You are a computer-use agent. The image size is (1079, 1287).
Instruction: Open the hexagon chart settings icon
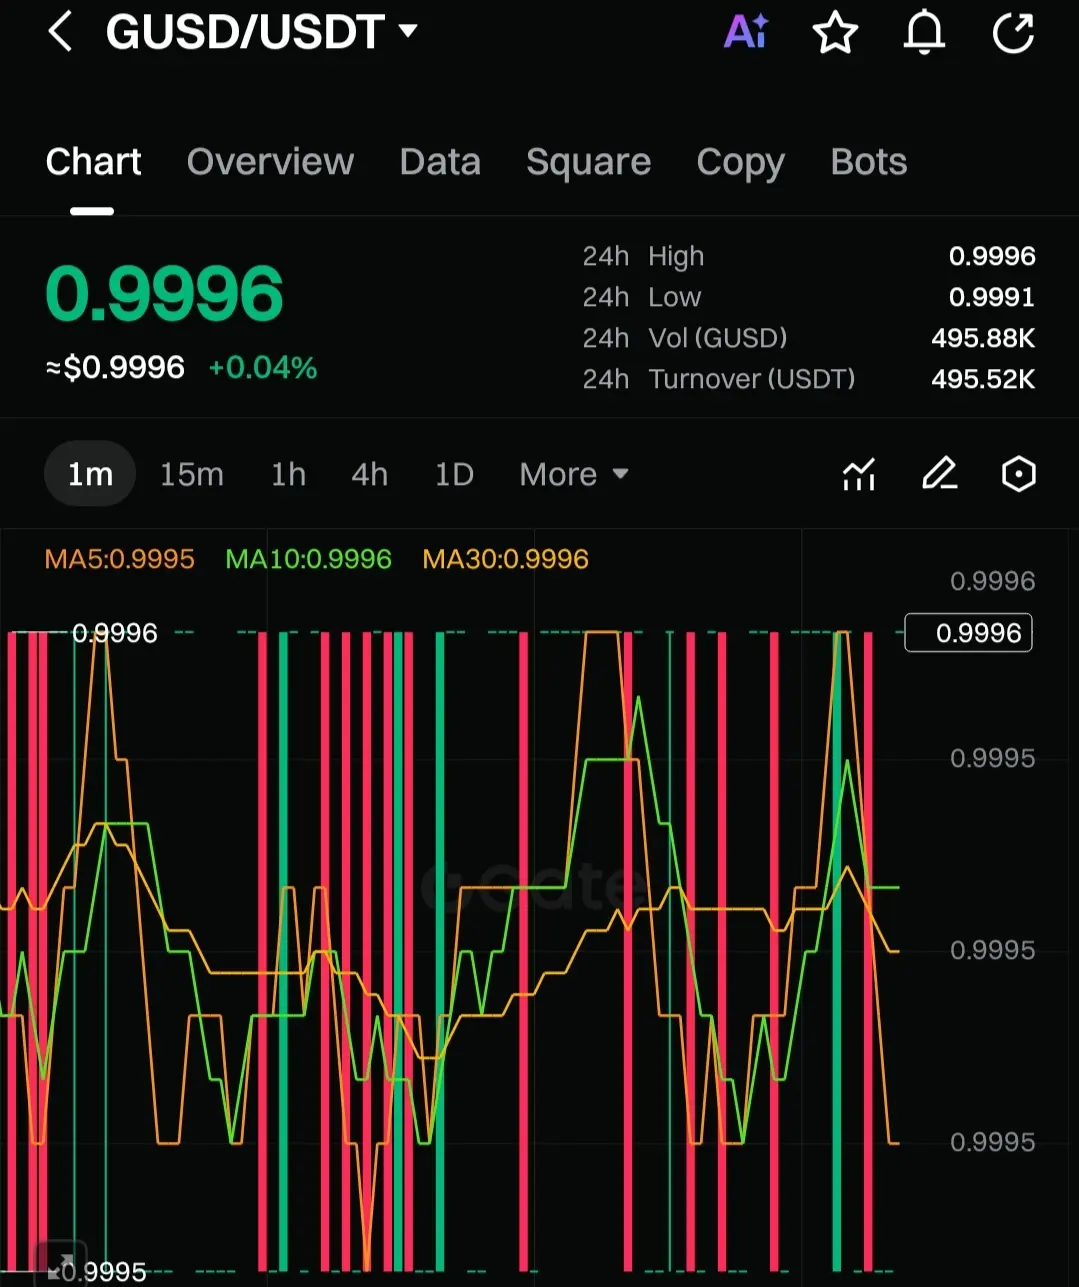tap(1018, 474)
